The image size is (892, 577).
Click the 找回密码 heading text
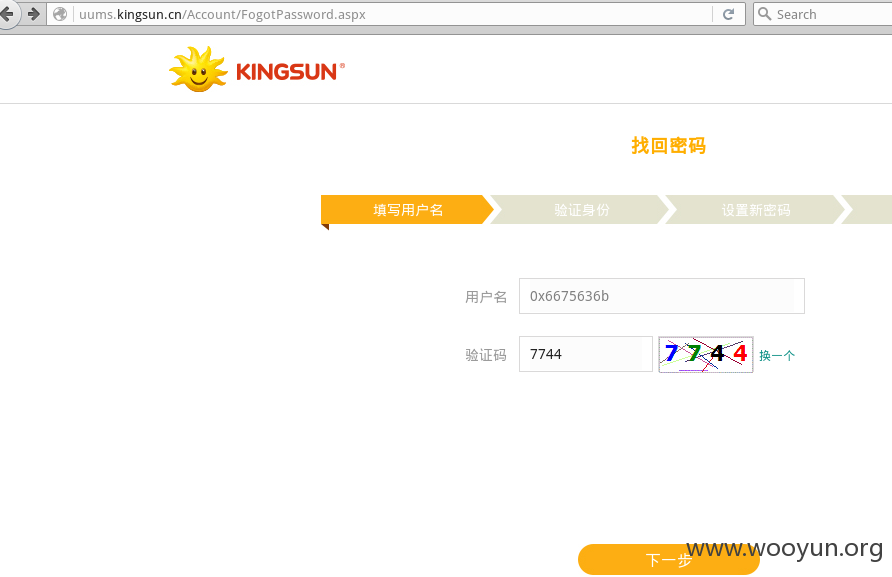668,146
